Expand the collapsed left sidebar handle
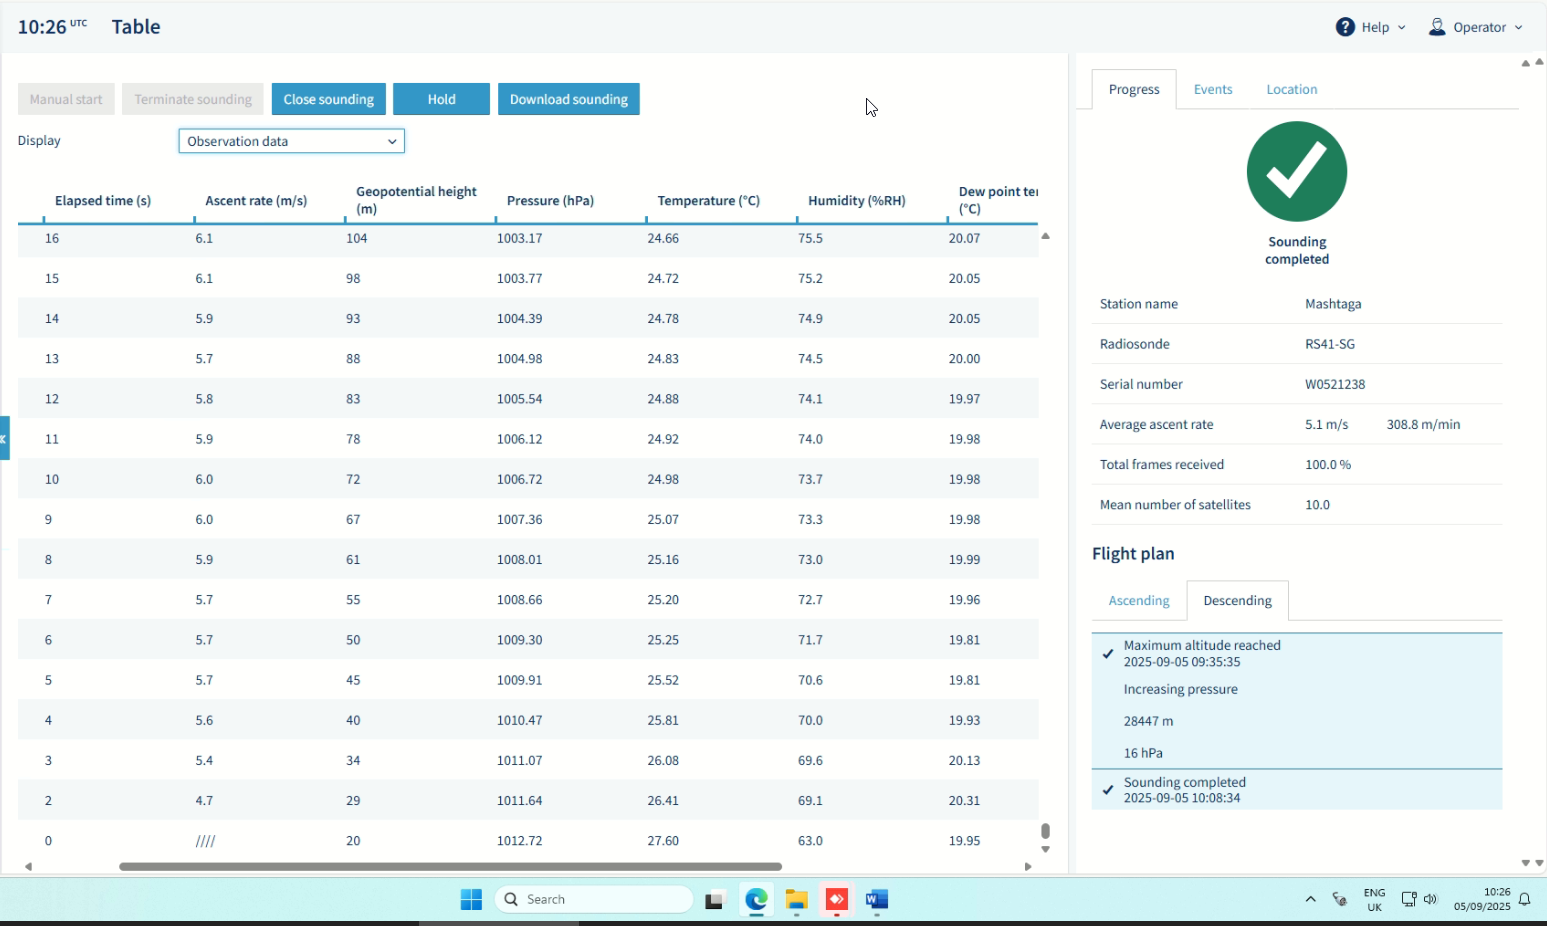This screenshot has width=1547, height=926. 5,438
